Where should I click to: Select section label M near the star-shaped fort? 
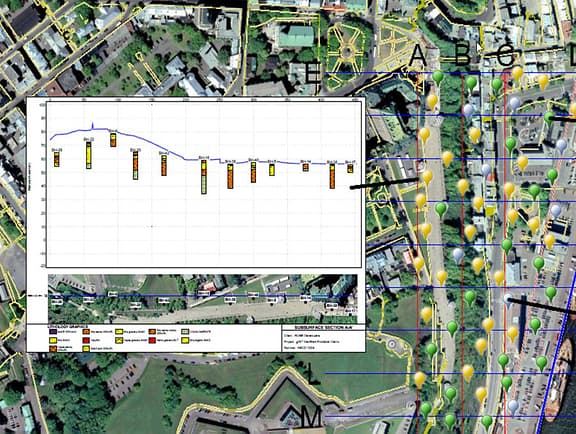point(311,416)
